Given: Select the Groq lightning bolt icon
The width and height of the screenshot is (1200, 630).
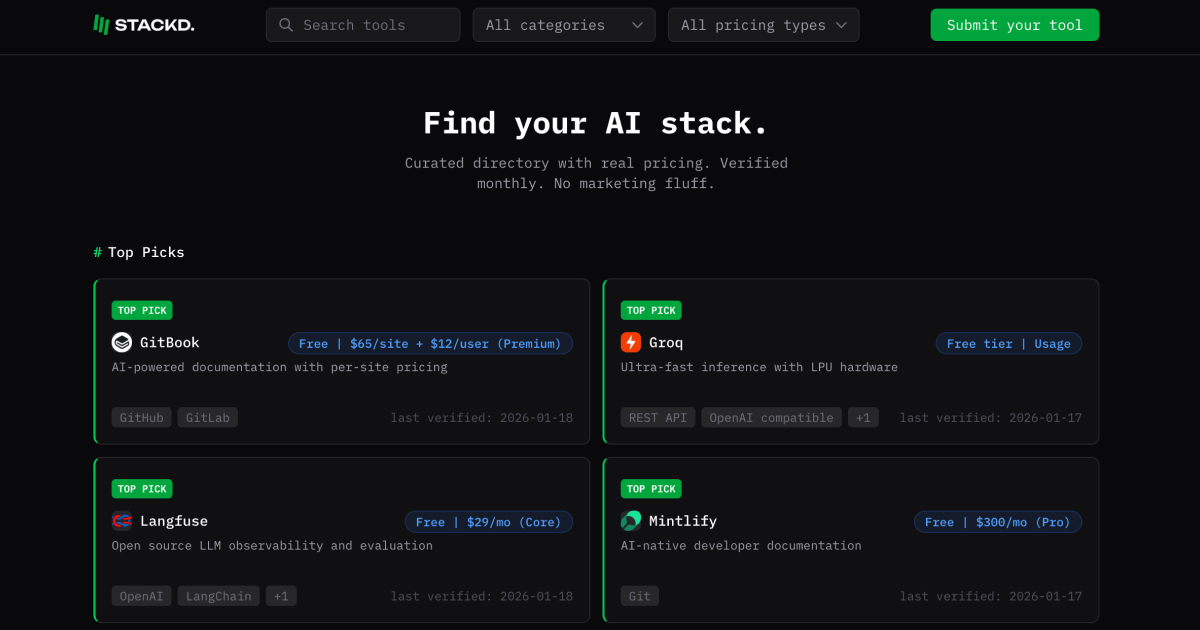Looking at the screenshot, I should pos(630,342).
